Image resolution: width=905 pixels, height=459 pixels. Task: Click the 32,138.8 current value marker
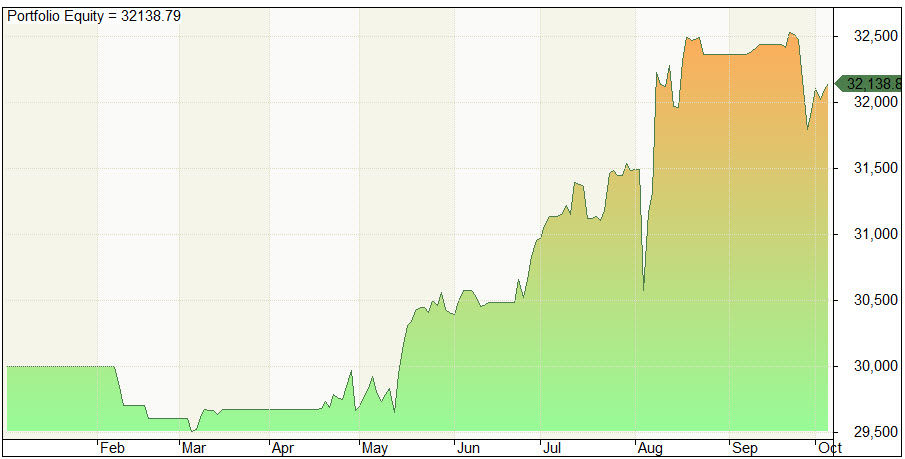pyautogui.click(x=869, y=84)
